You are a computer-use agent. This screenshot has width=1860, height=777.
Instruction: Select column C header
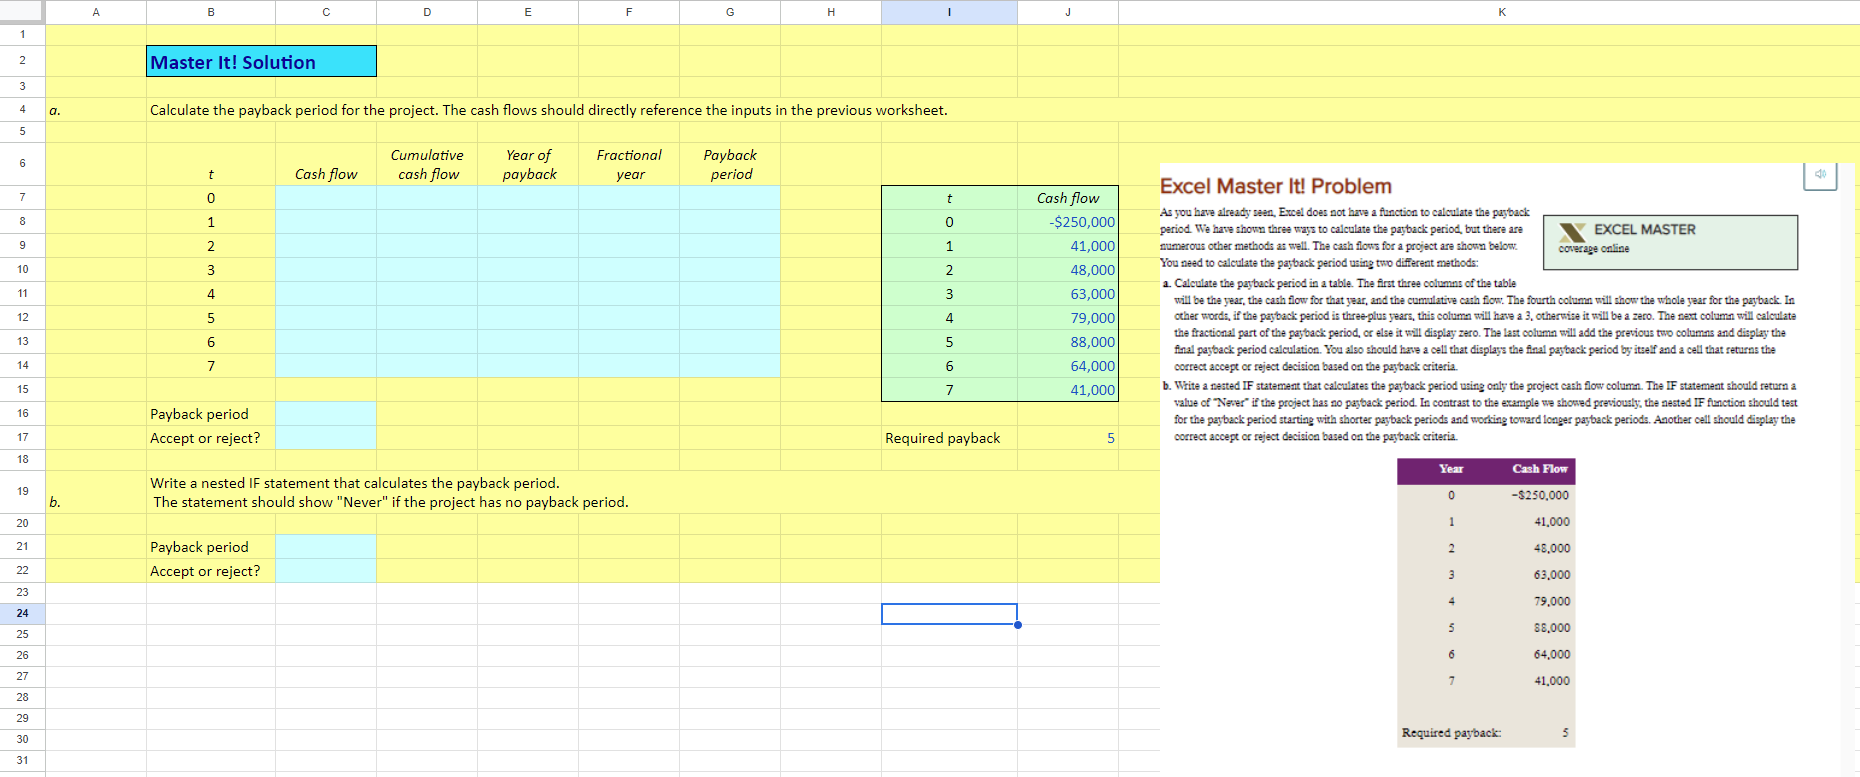(326, 12)
